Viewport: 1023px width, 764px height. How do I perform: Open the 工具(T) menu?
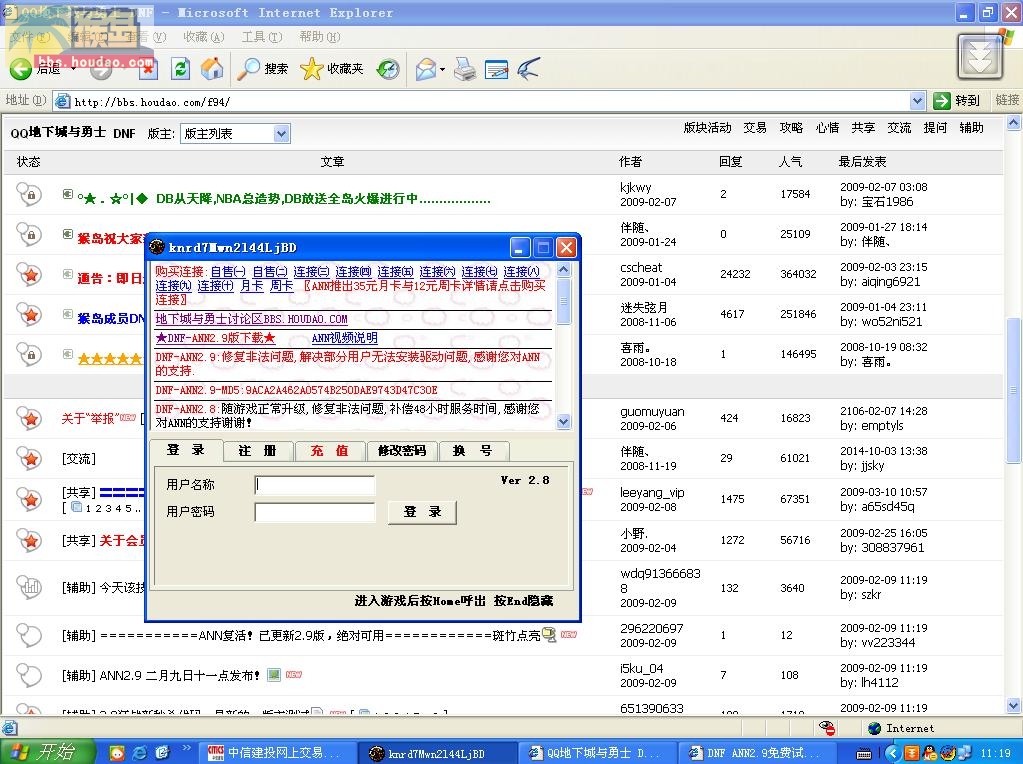262,37
